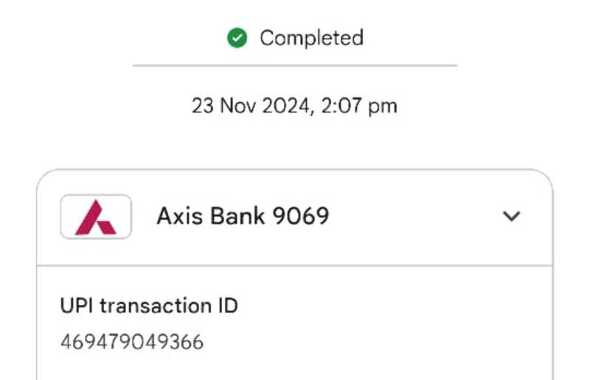The width and height of the screenshot is (590, 380).
Task: Click the green completed checkmark icon
Action: coord(237,38)
